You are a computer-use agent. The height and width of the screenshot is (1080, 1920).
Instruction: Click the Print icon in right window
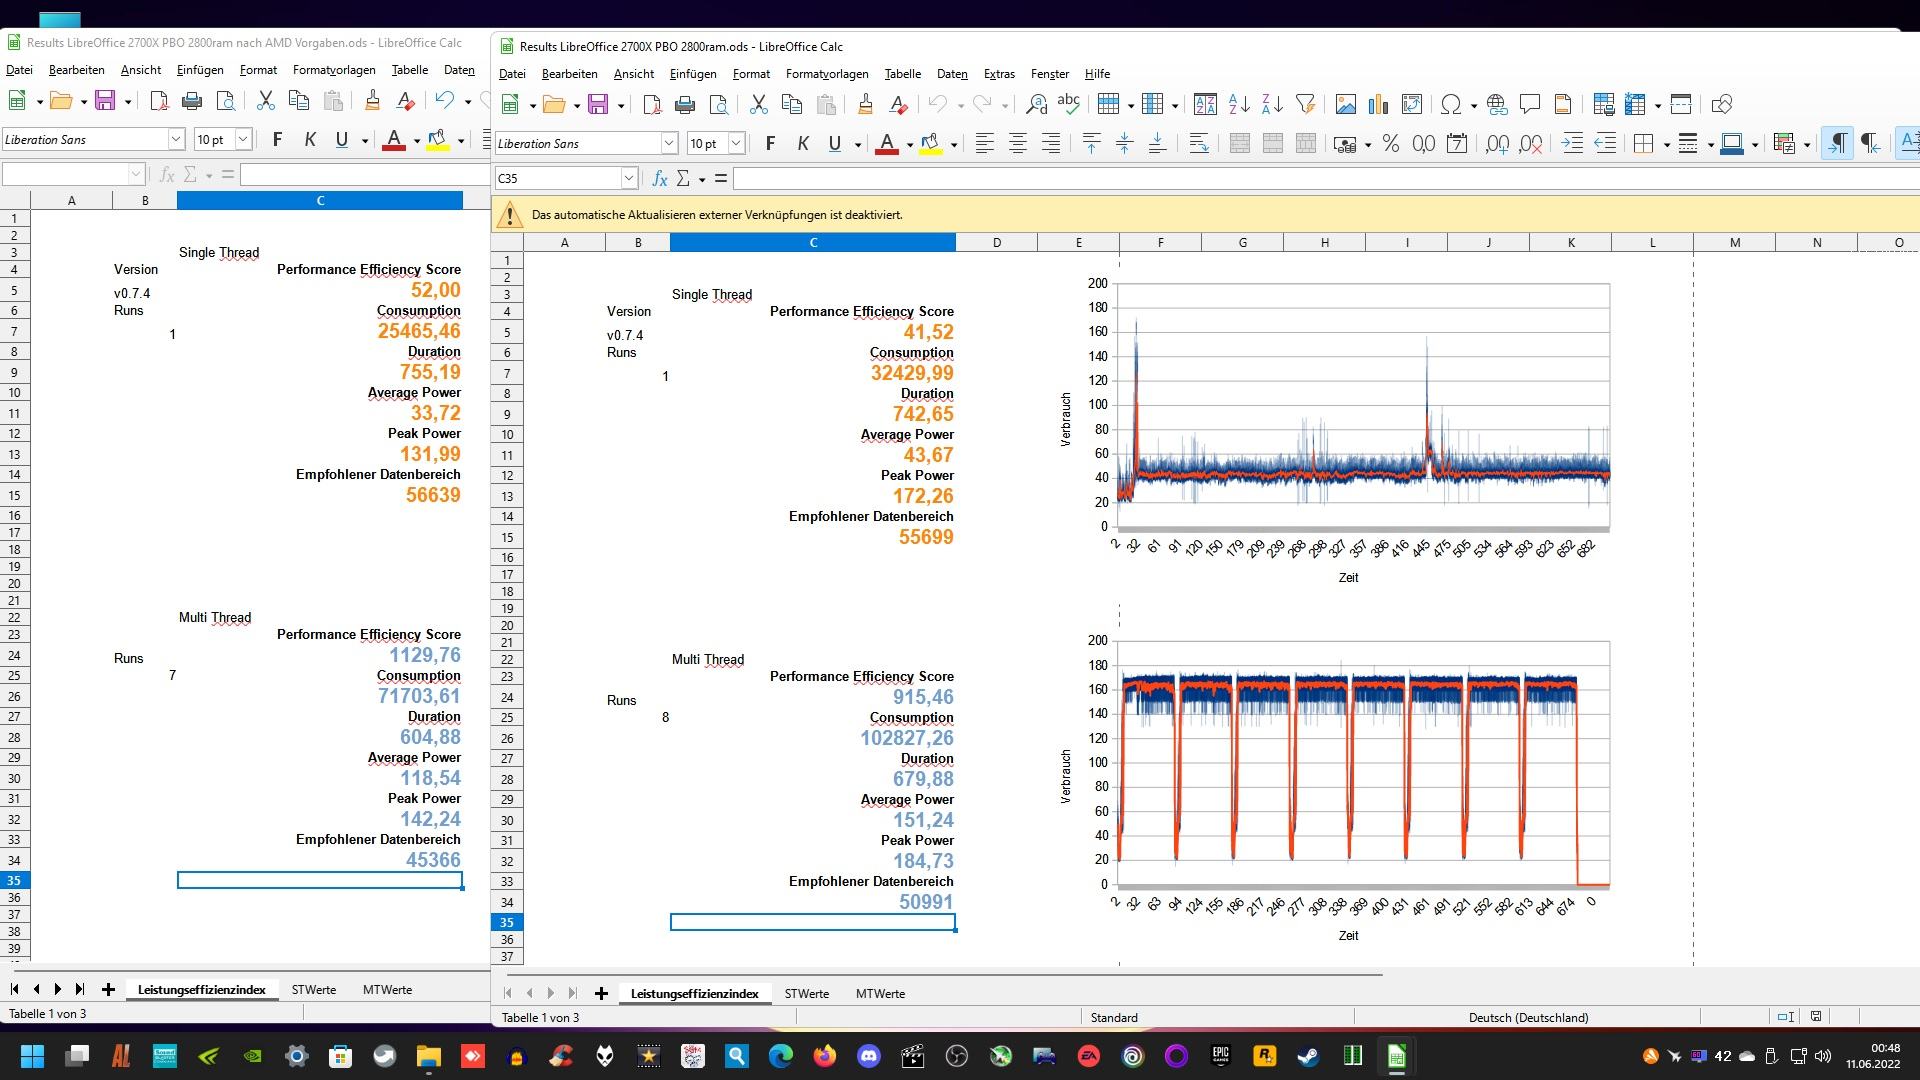(685, 104)
